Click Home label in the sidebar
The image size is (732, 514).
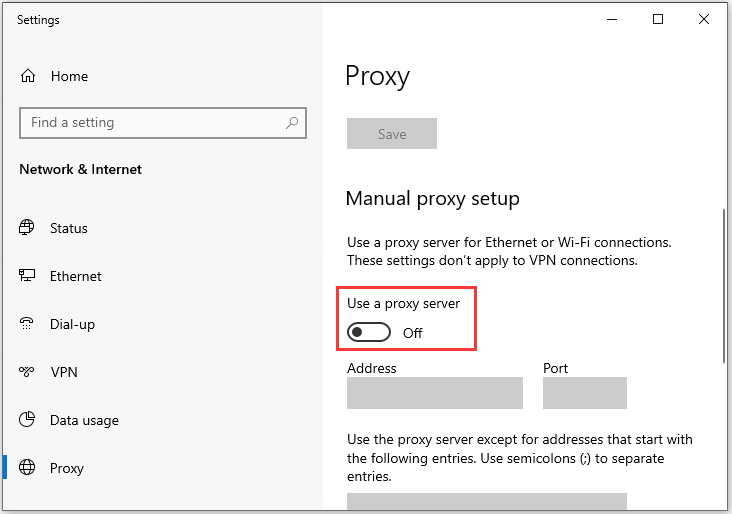coord(70,76)
